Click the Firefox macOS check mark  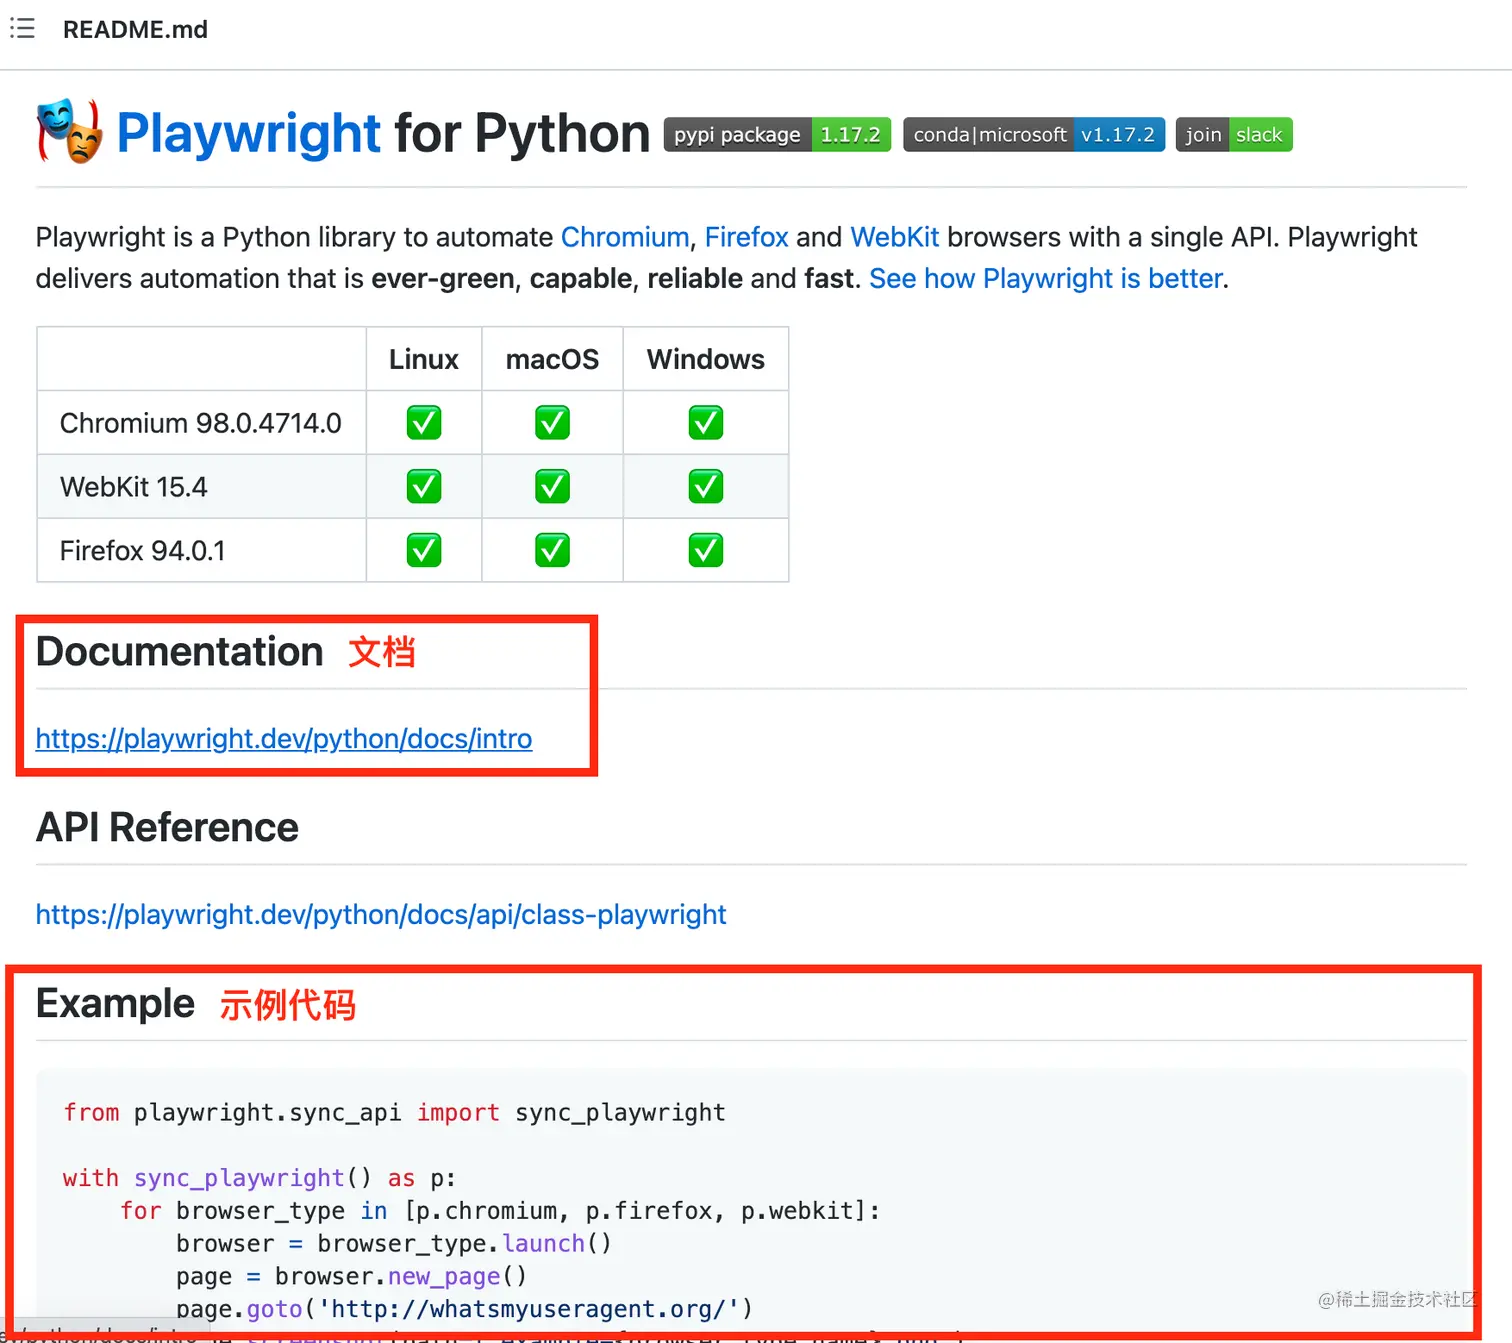(x=552, y=550)
